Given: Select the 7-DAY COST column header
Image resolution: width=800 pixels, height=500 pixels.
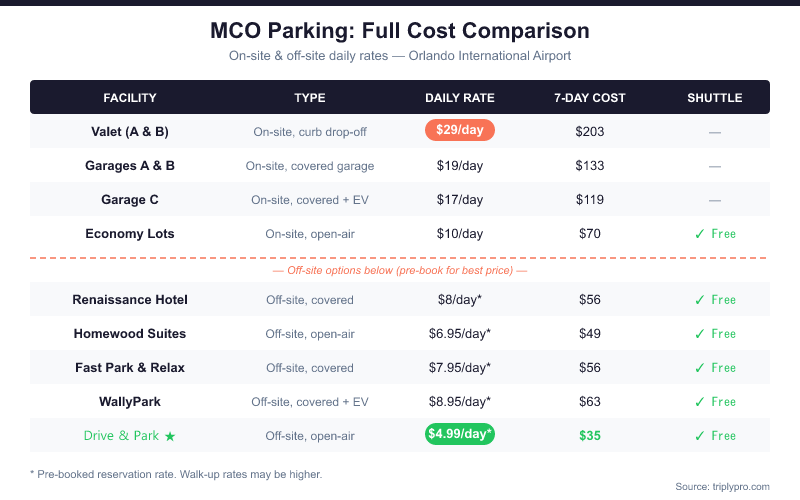Looking at the screenshot, I should [590, 97].
